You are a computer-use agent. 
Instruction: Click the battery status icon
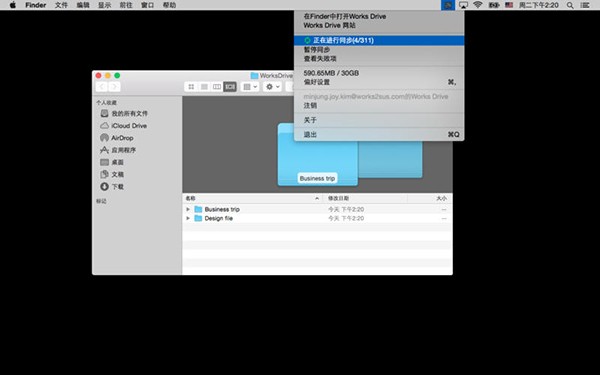[x=494, y=5]
